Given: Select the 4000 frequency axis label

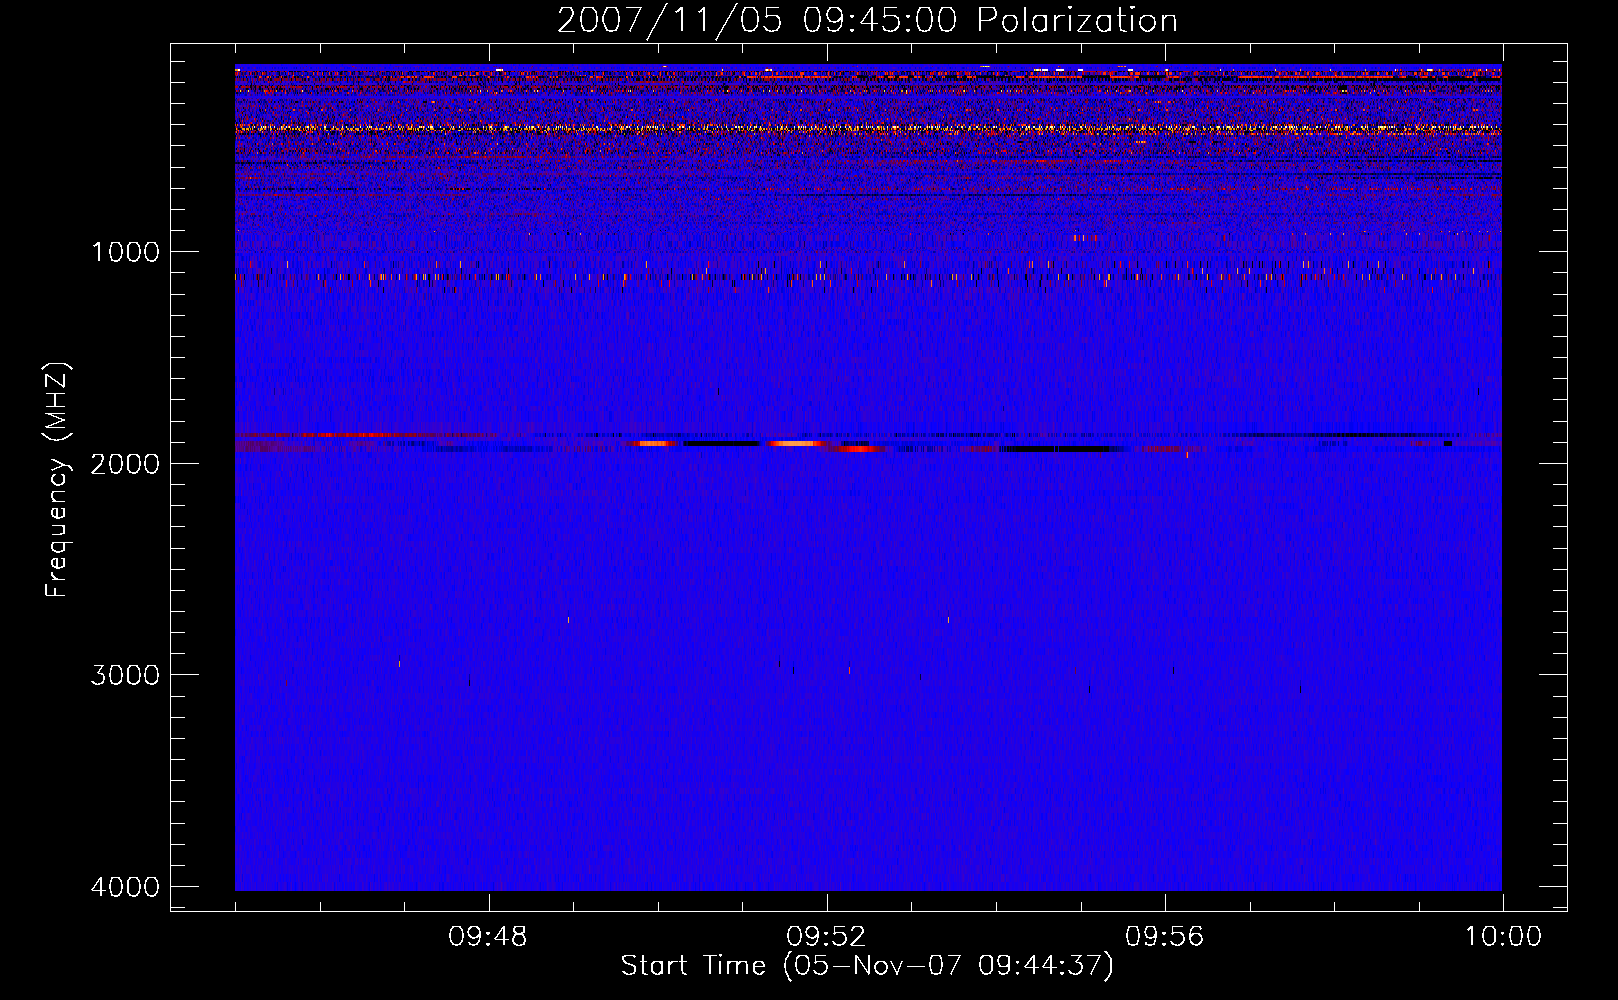Looking at the screenshot, I should [125, 887].
